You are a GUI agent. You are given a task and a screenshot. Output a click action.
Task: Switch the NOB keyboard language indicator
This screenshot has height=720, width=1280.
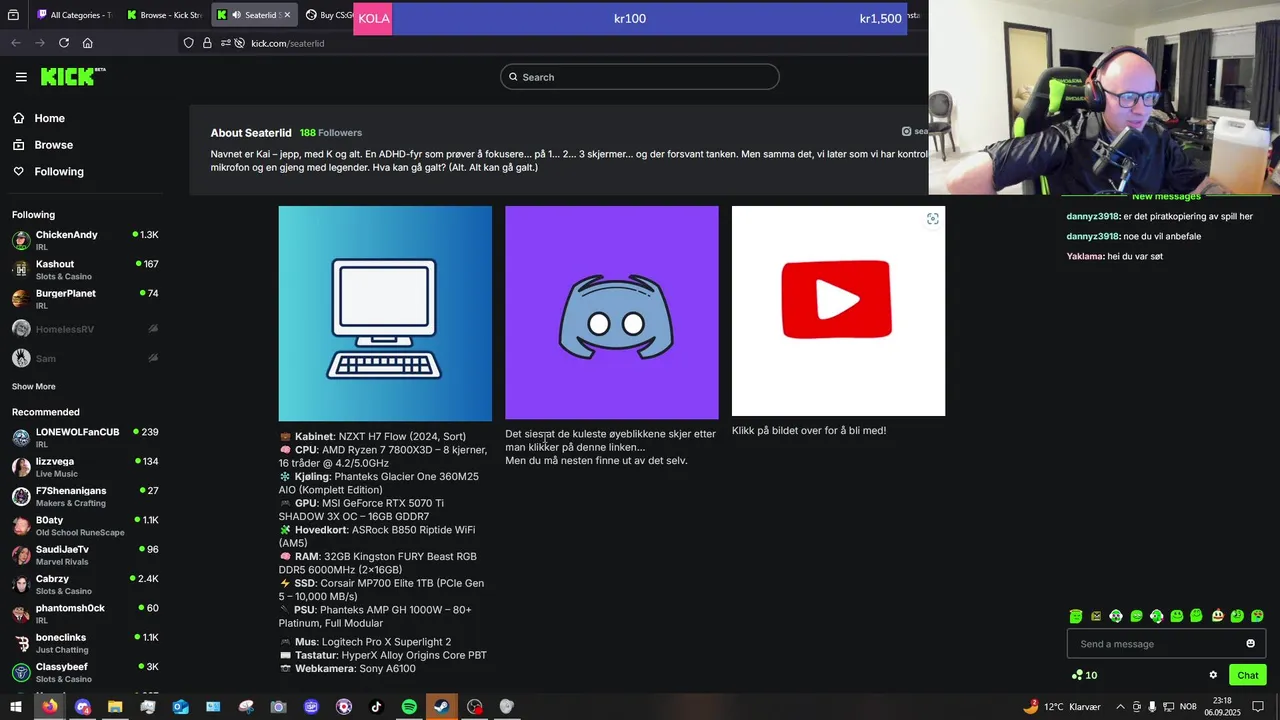(x=1188, y=706)
